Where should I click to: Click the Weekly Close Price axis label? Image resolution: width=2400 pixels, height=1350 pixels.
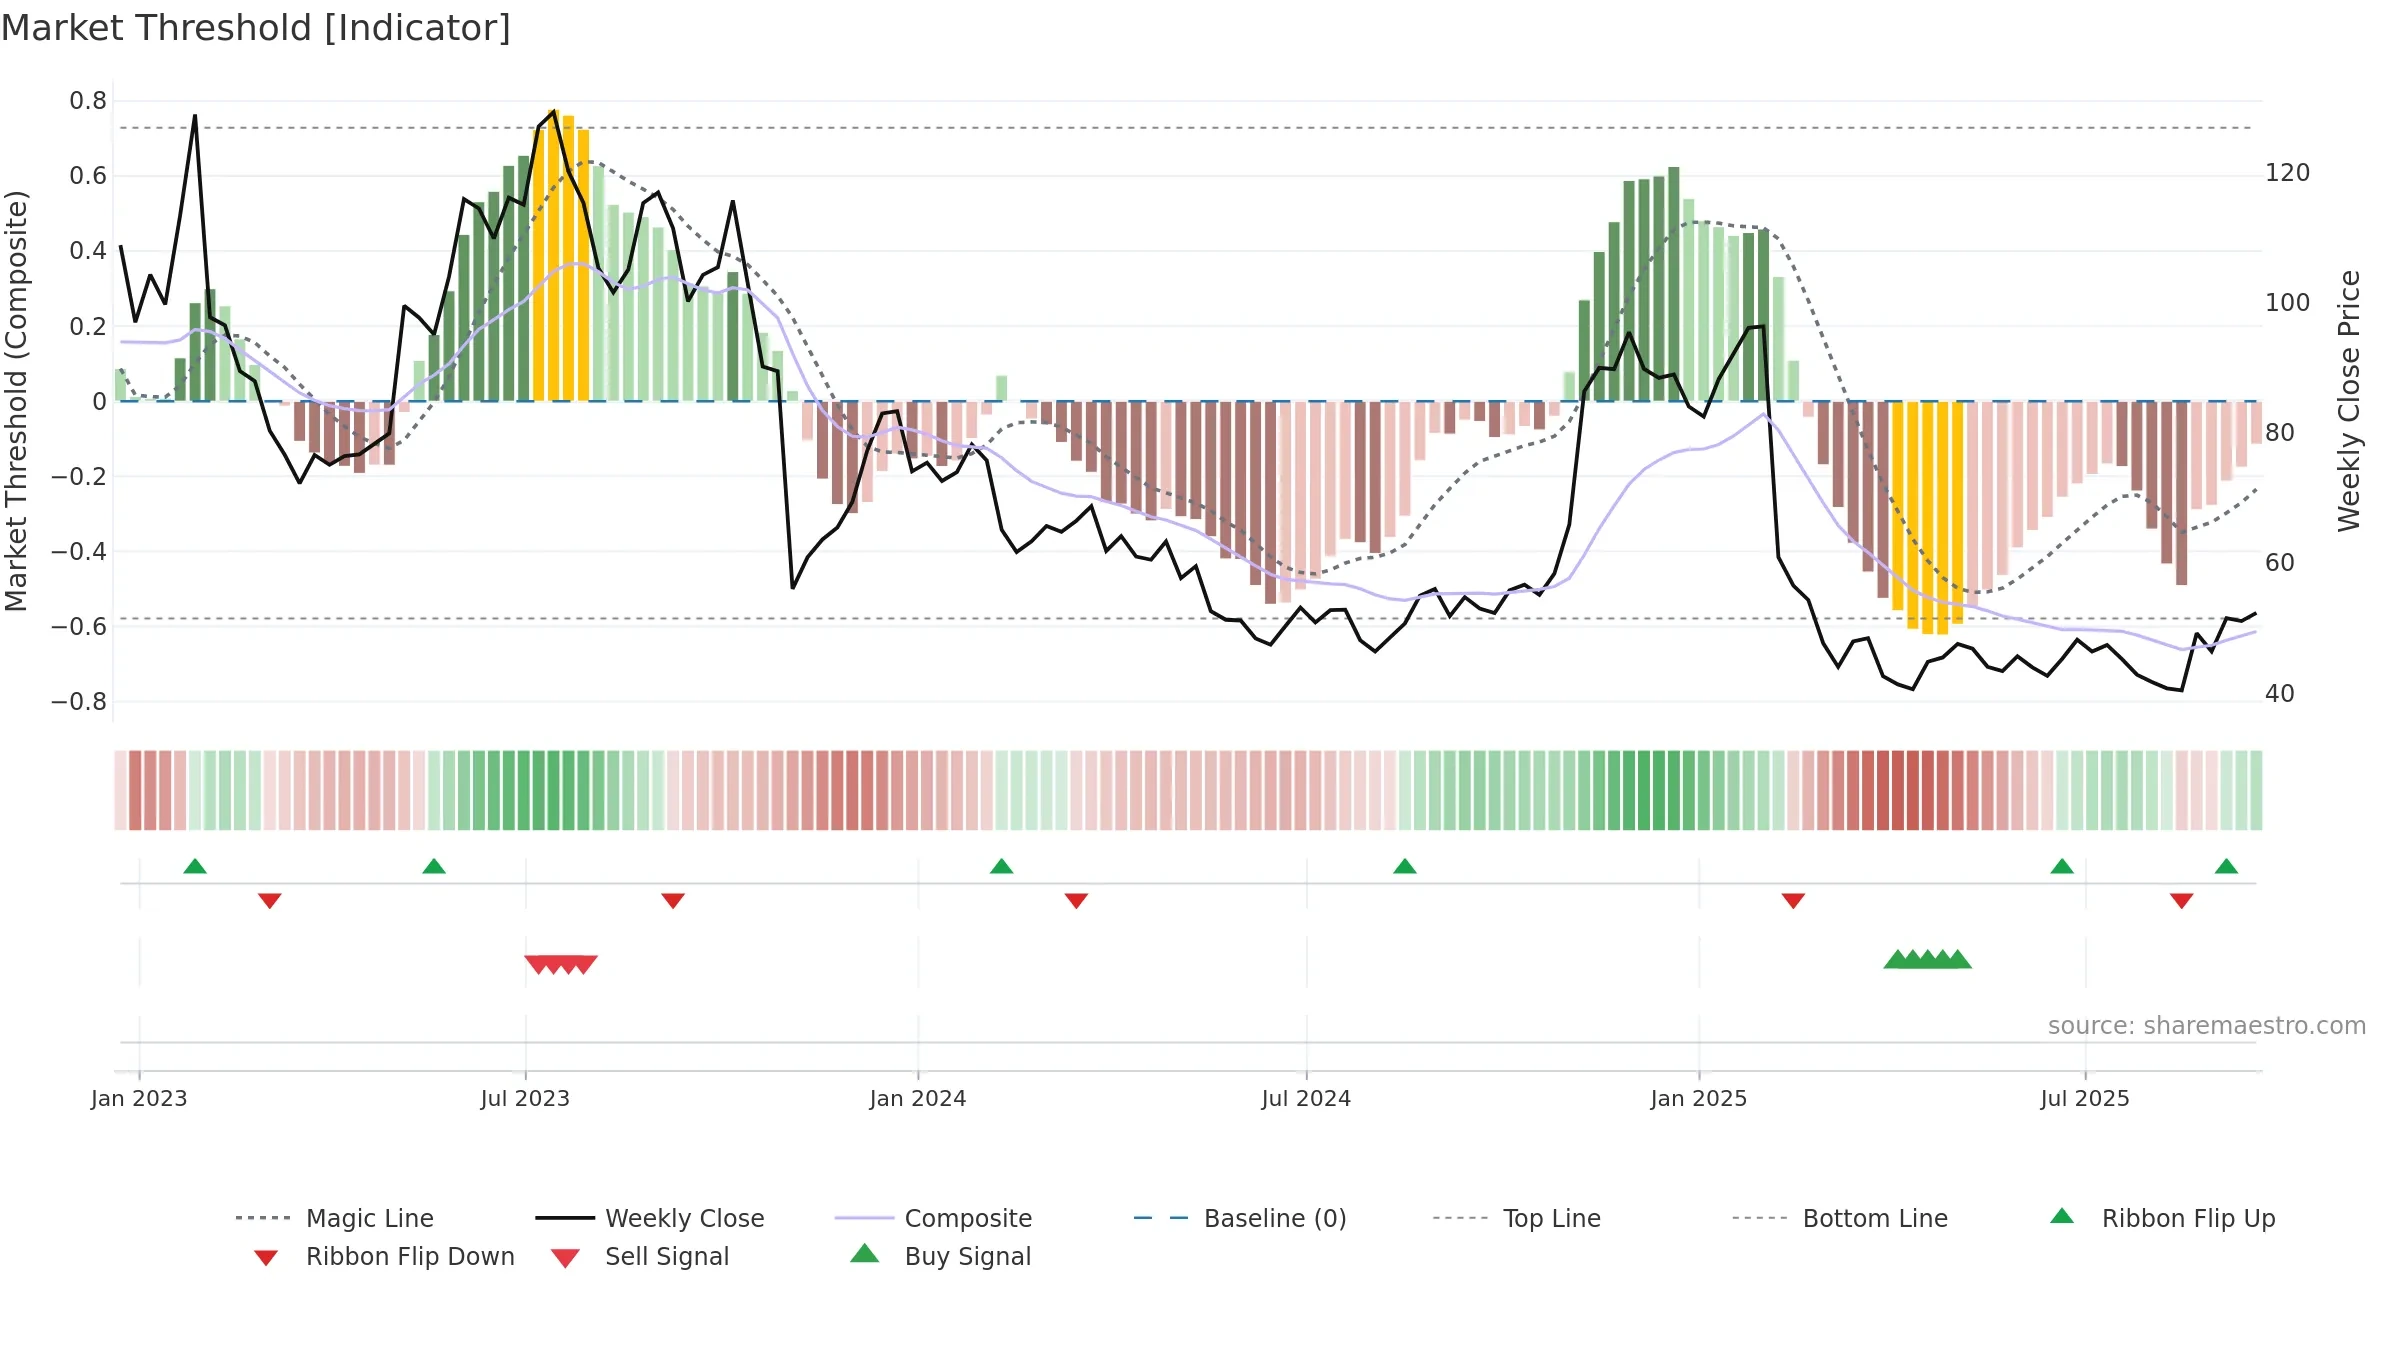(x=2349, y=401)
